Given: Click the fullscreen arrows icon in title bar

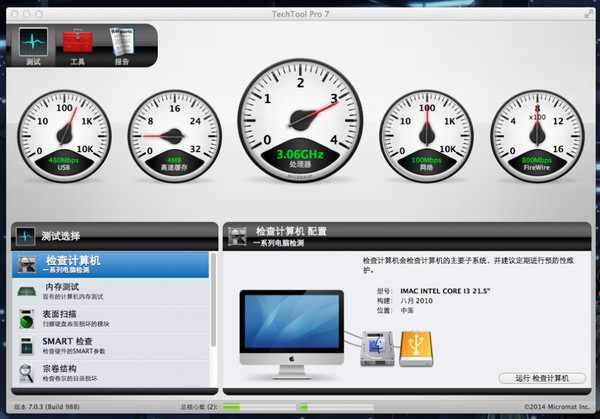Looking at the screenshot, I should click(588, 14).
